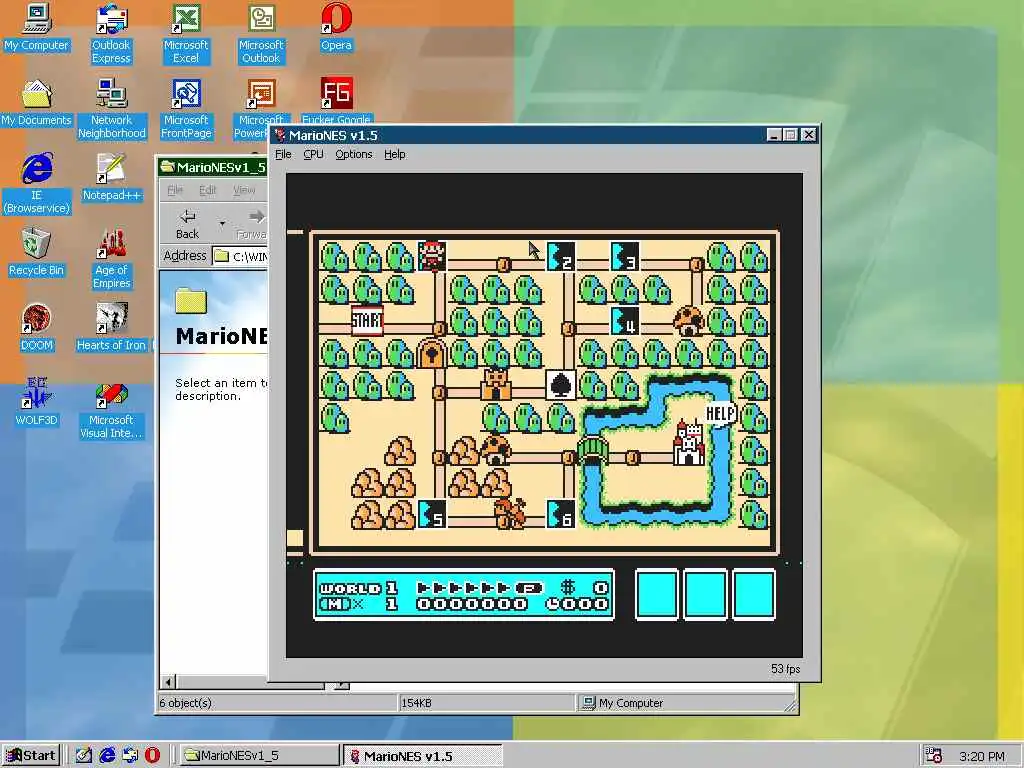Click explorer horizontal scrollbar left arrow

click(x=168, y=682)
